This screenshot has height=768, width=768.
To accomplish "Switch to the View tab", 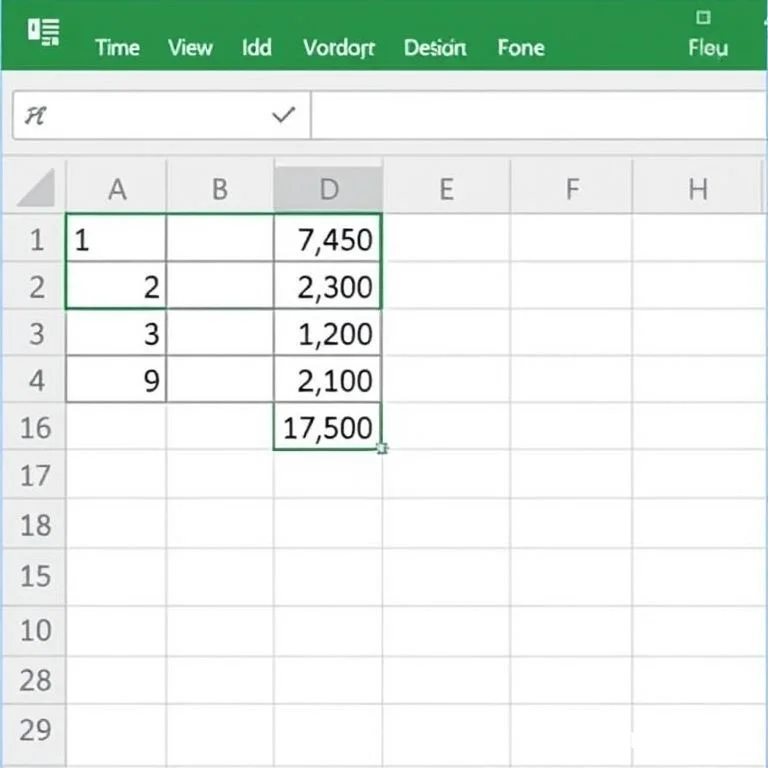I will pos(190,47).
